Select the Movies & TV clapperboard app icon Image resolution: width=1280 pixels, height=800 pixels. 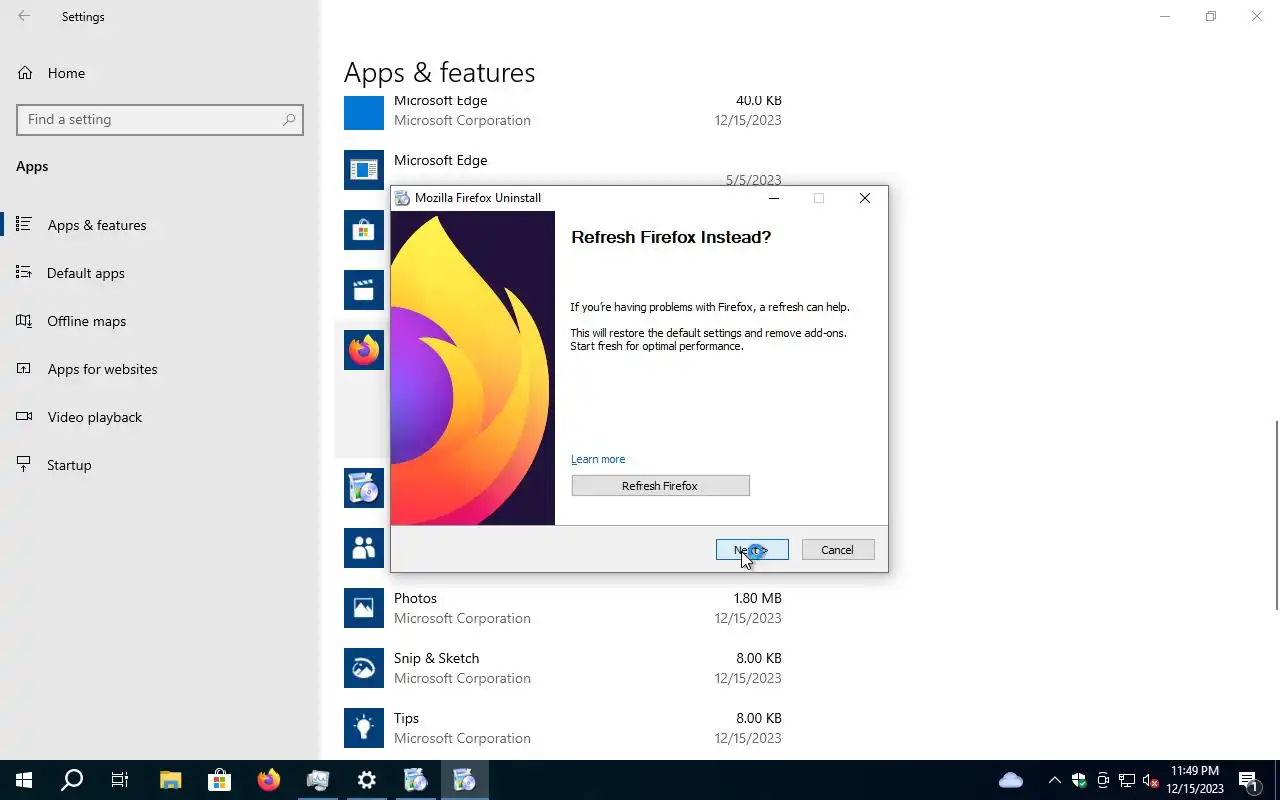[364, 290]
